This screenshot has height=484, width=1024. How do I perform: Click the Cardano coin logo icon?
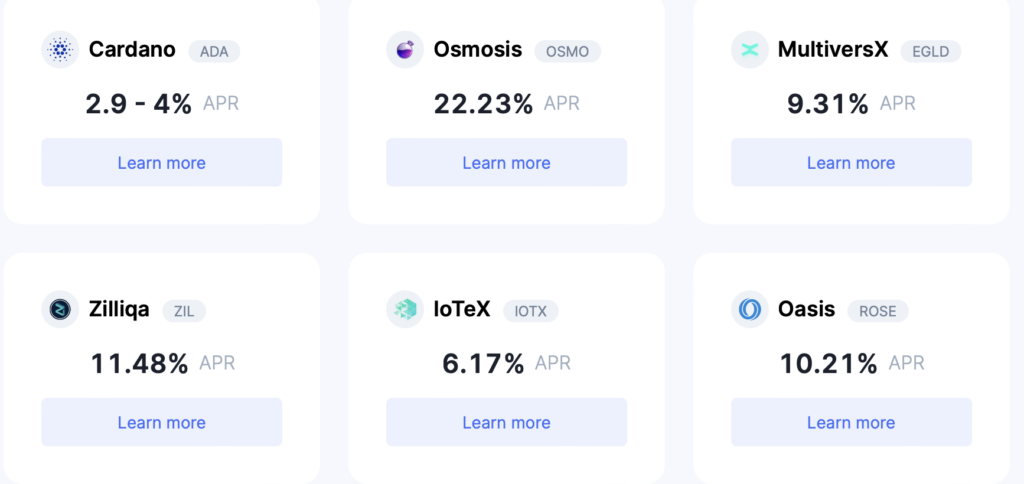click(60, 50)
